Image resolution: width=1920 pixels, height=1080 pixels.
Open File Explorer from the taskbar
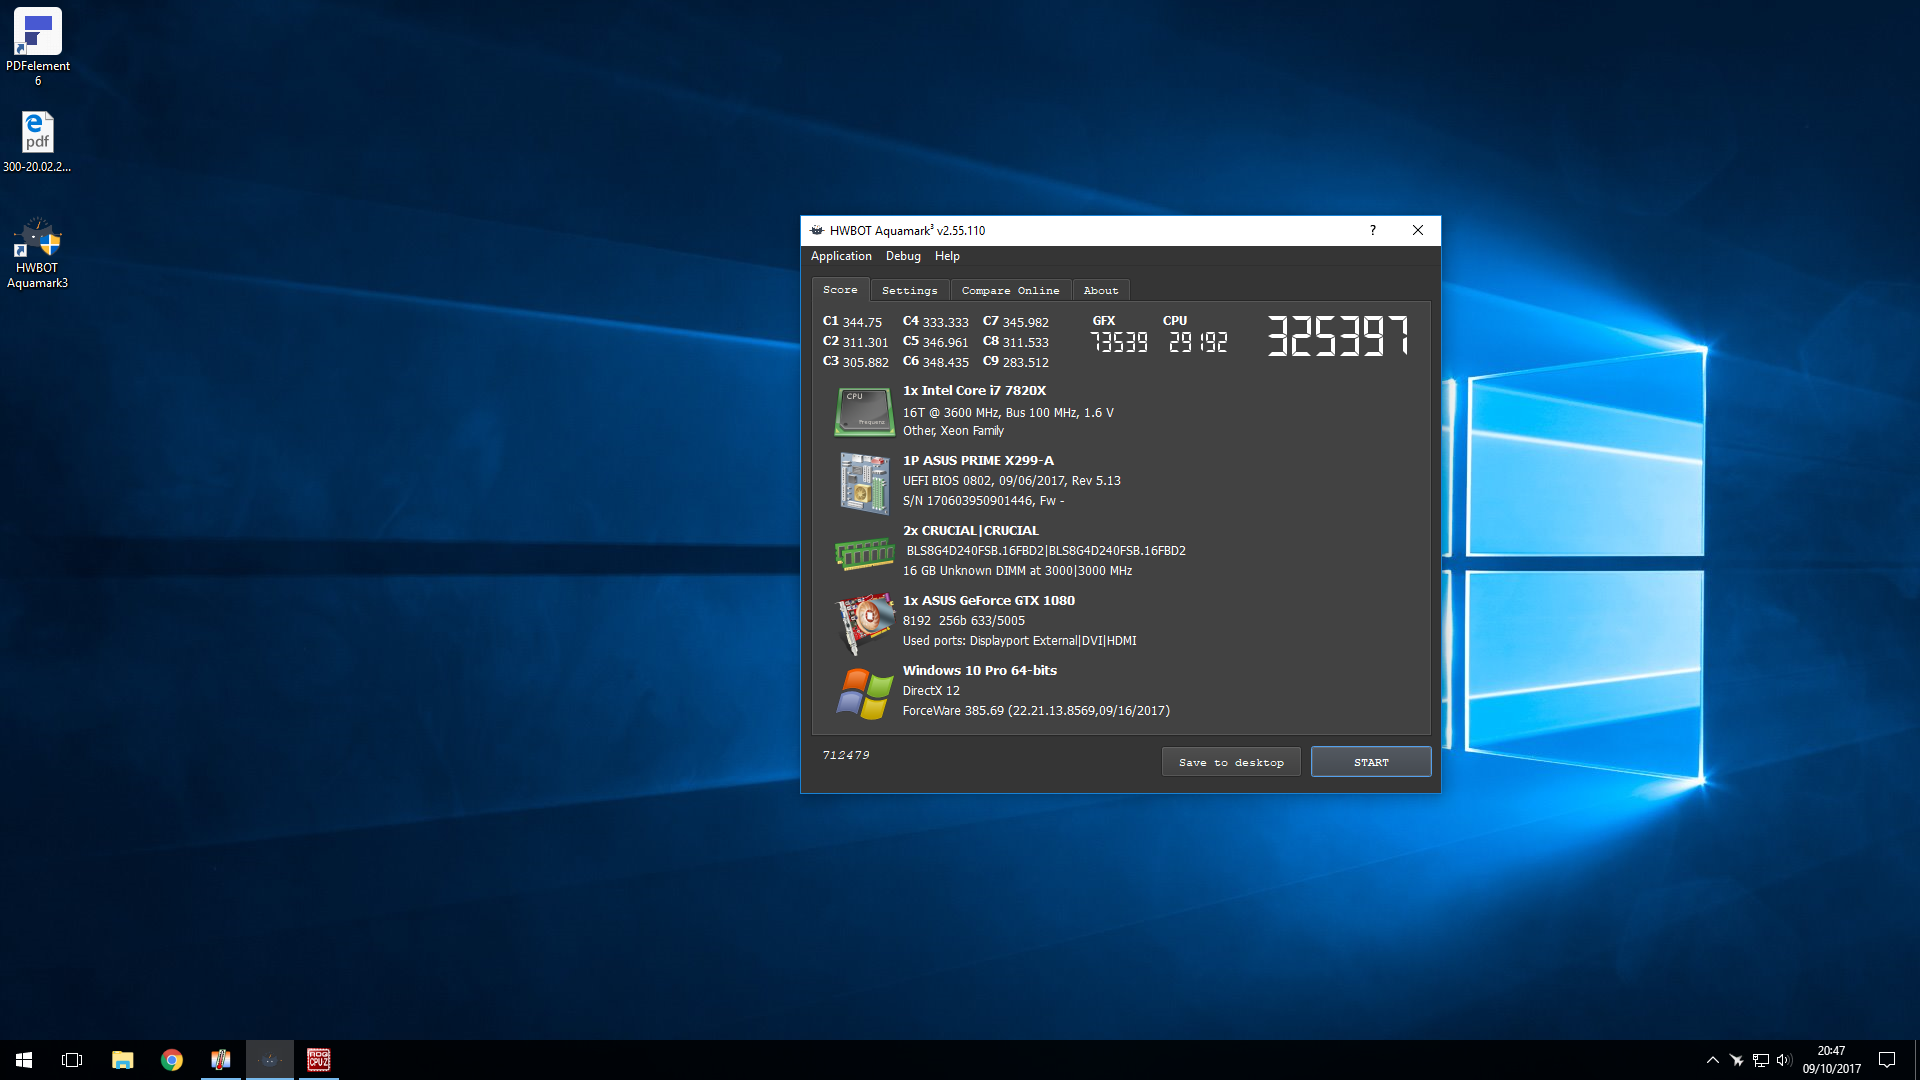122,1060
